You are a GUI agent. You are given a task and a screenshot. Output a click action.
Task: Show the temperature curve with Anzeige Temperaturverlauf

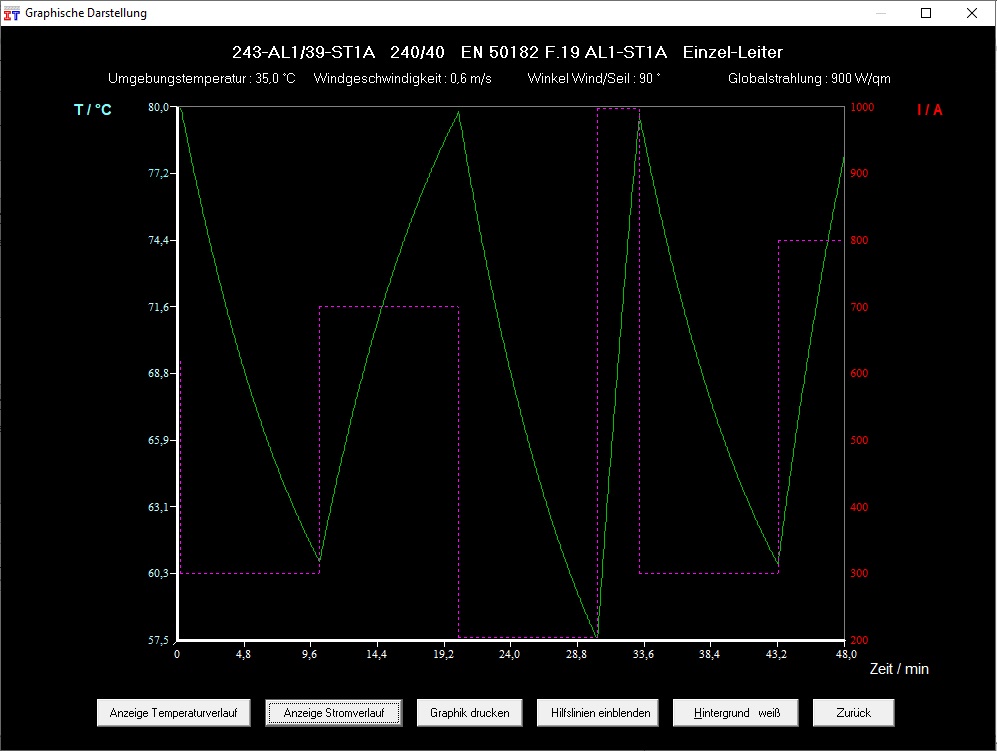coord(173,712)
